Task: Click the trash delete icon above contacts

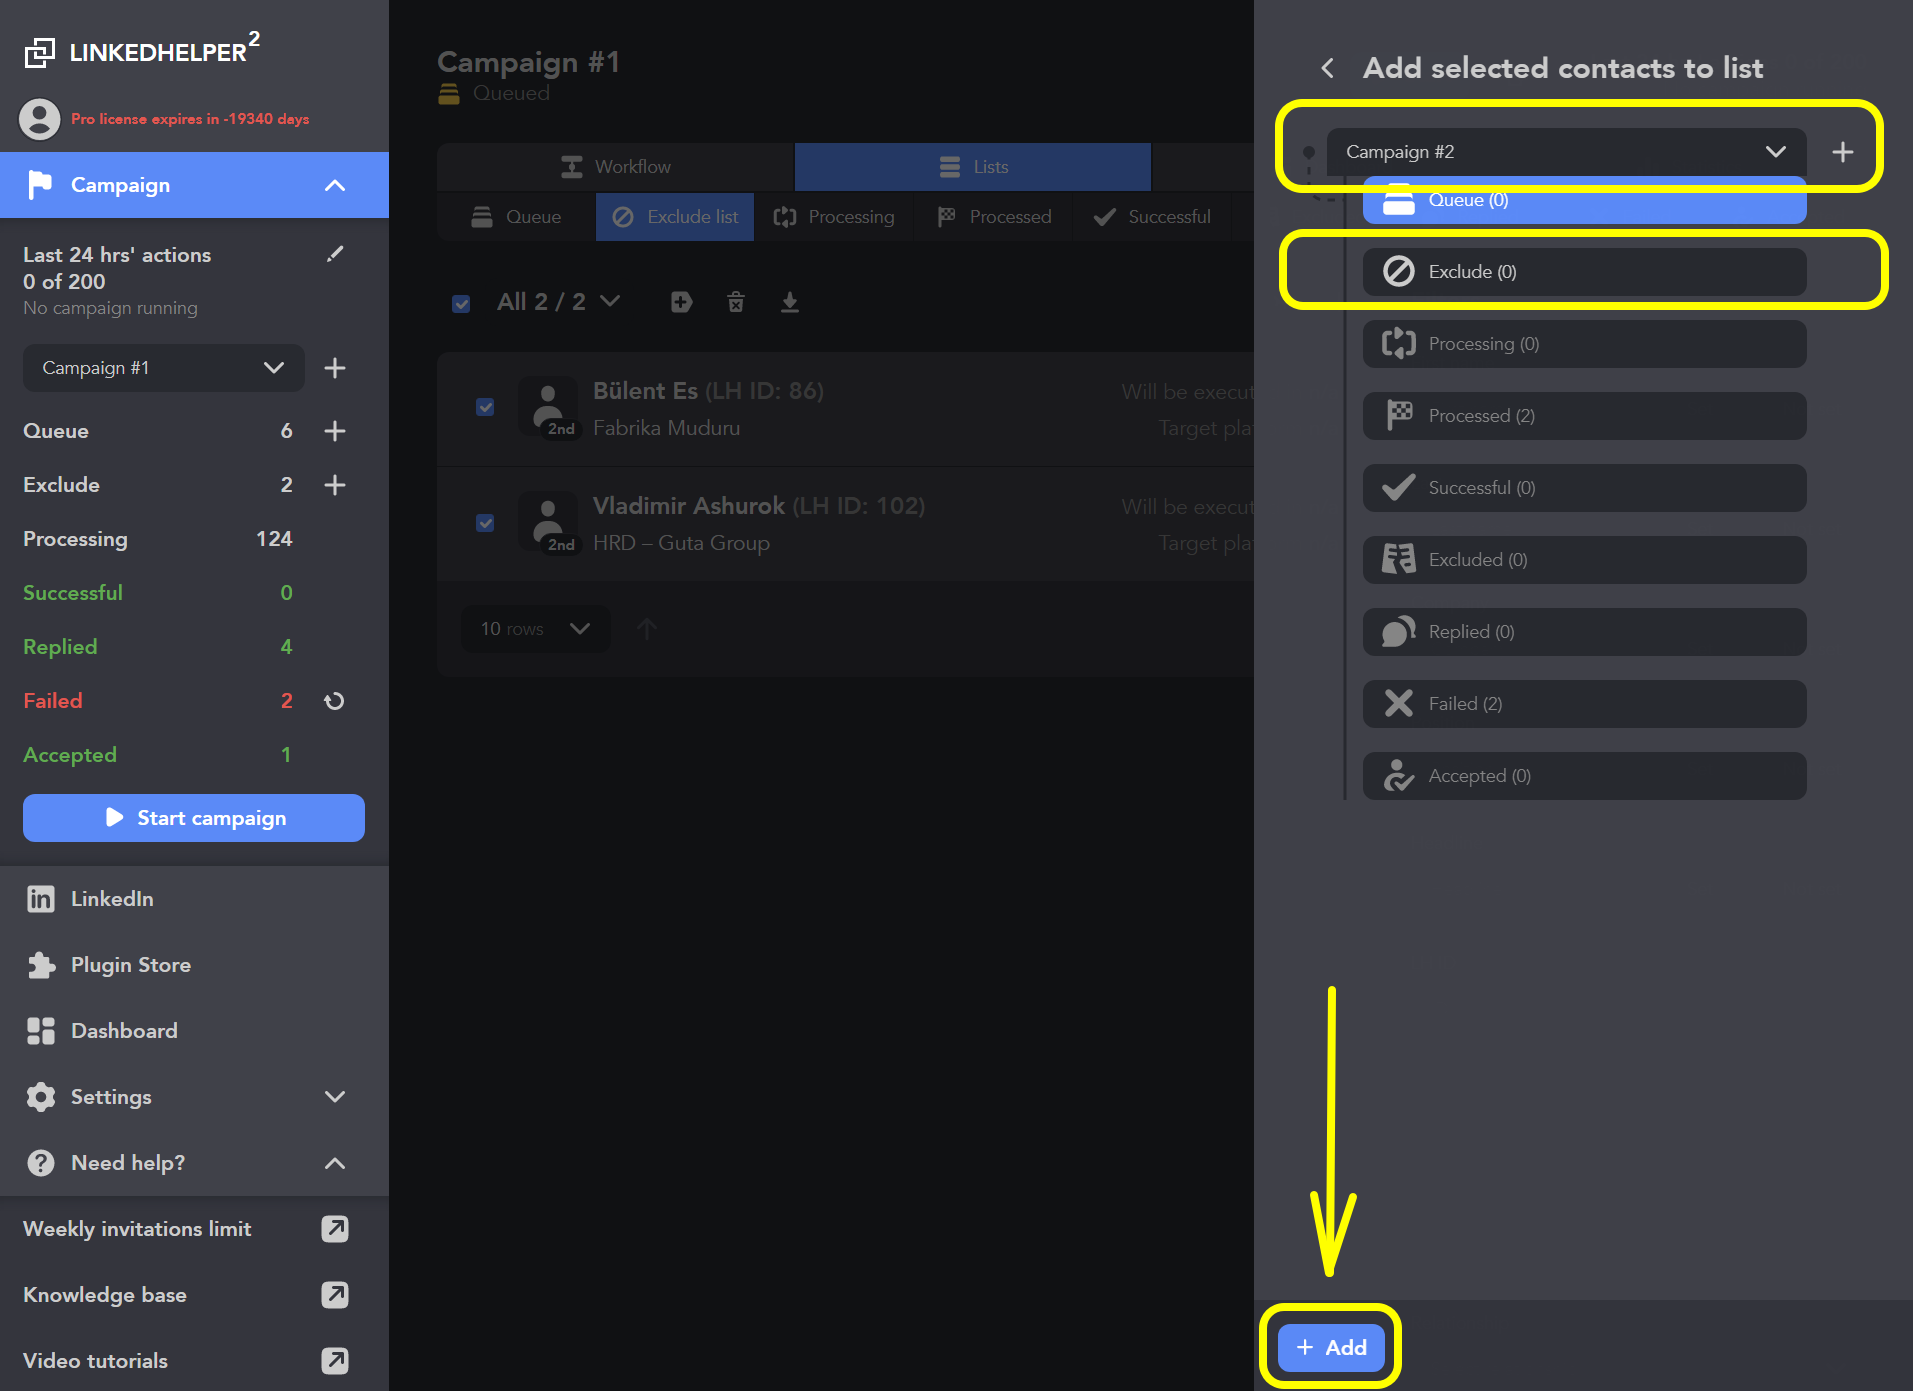Action: (736, 302)
